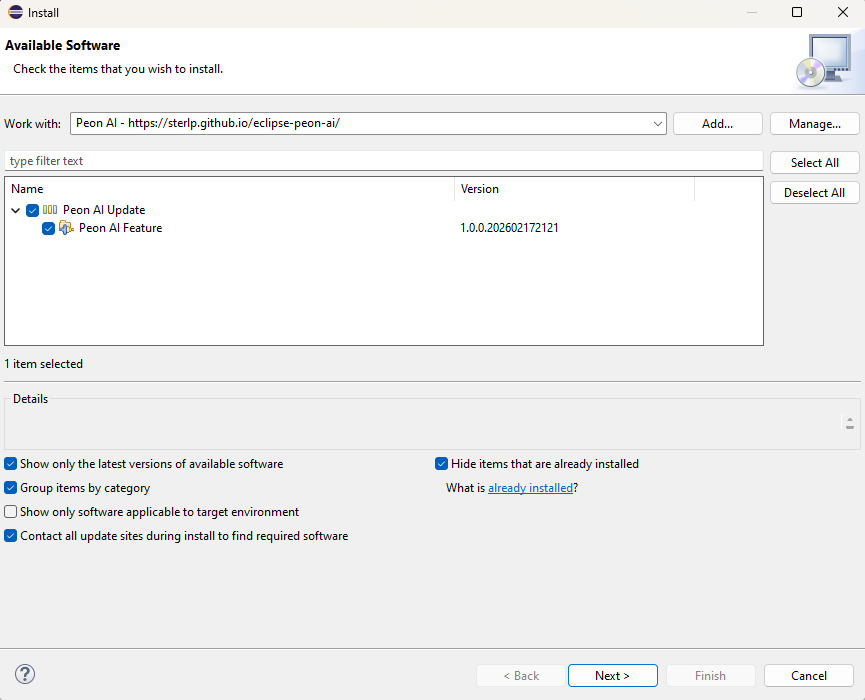Enable Show only software applicable to target

pyautogui.click(x=11, y=512)
